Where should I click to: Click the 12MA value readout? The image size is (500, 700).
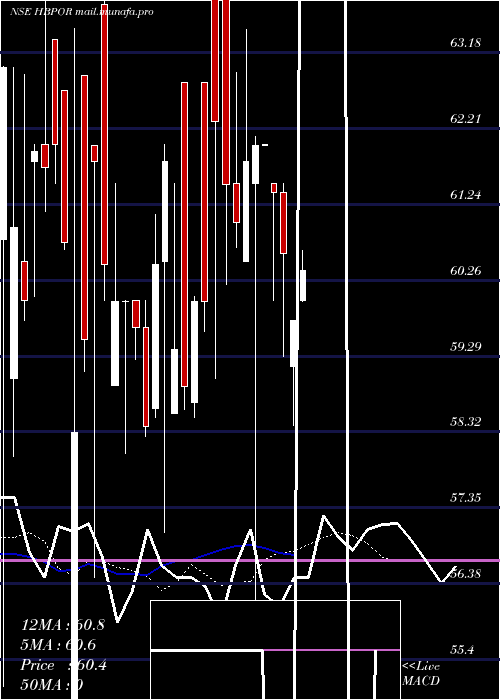(62, 625)
